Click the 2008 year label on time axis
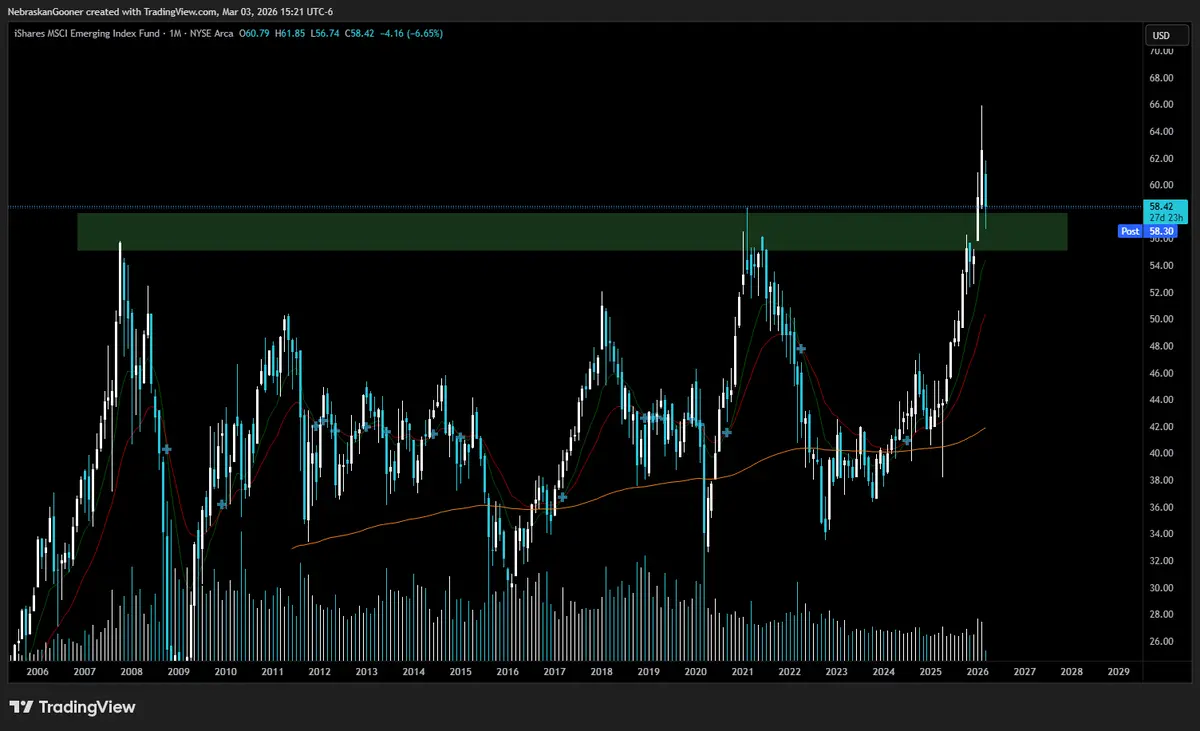The image size is (1200, 731). pyautogui.click(x=131, y=673)
